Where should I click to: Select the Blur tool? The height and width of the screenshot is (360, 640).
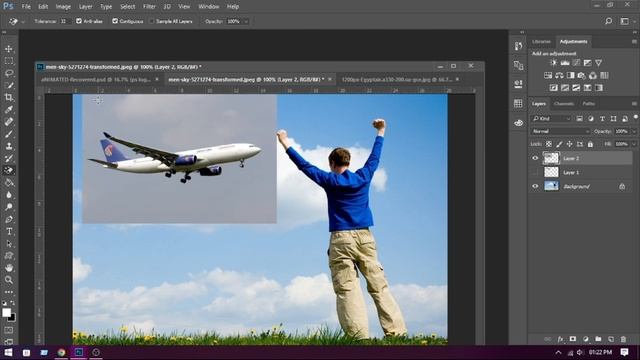click(x=9, y=195)
